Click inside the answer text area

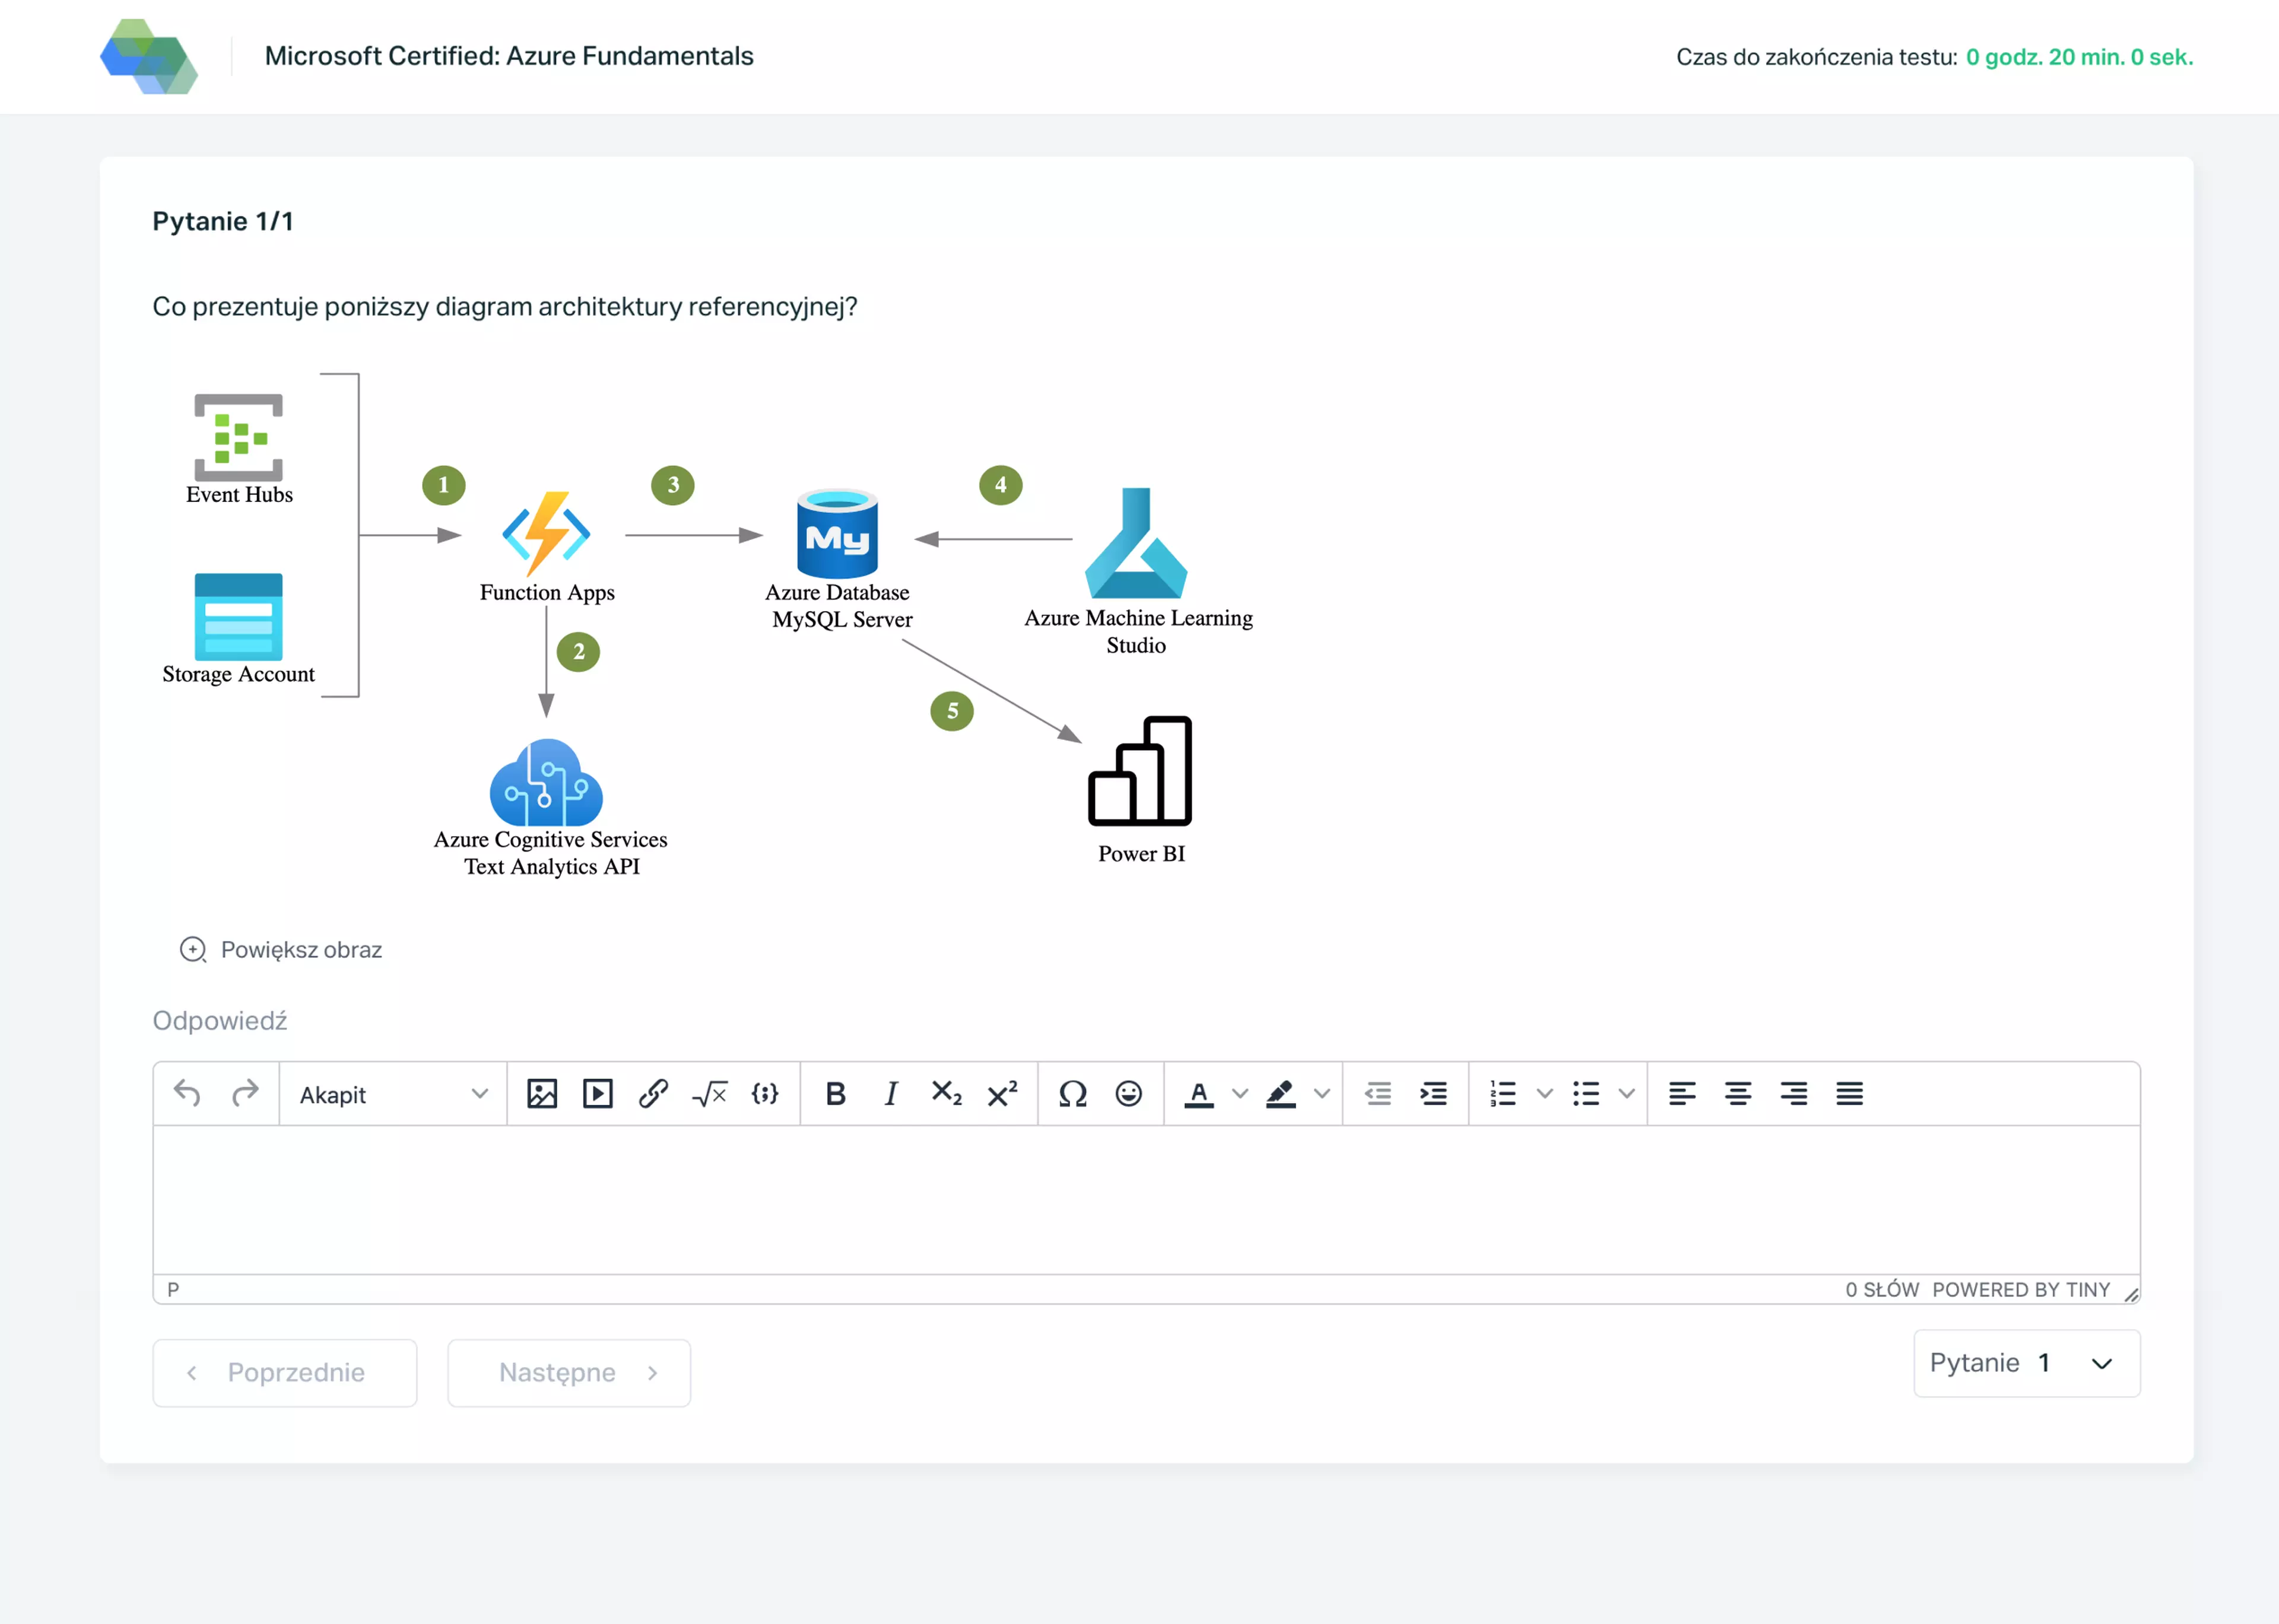[x=1146, y=1200]
